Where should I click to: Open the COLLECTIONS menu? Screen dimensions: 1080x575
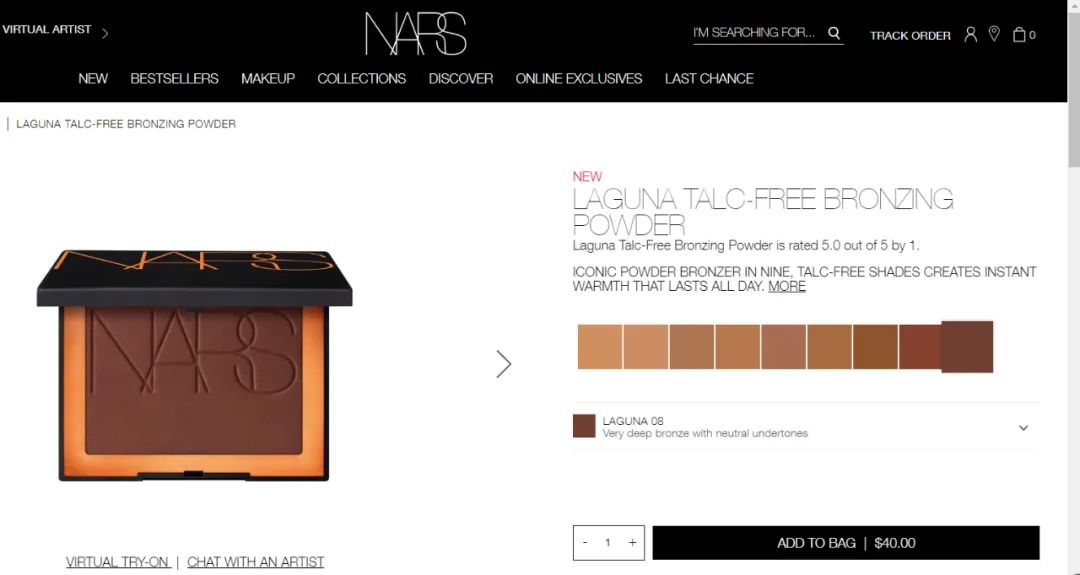coord(362,79)
